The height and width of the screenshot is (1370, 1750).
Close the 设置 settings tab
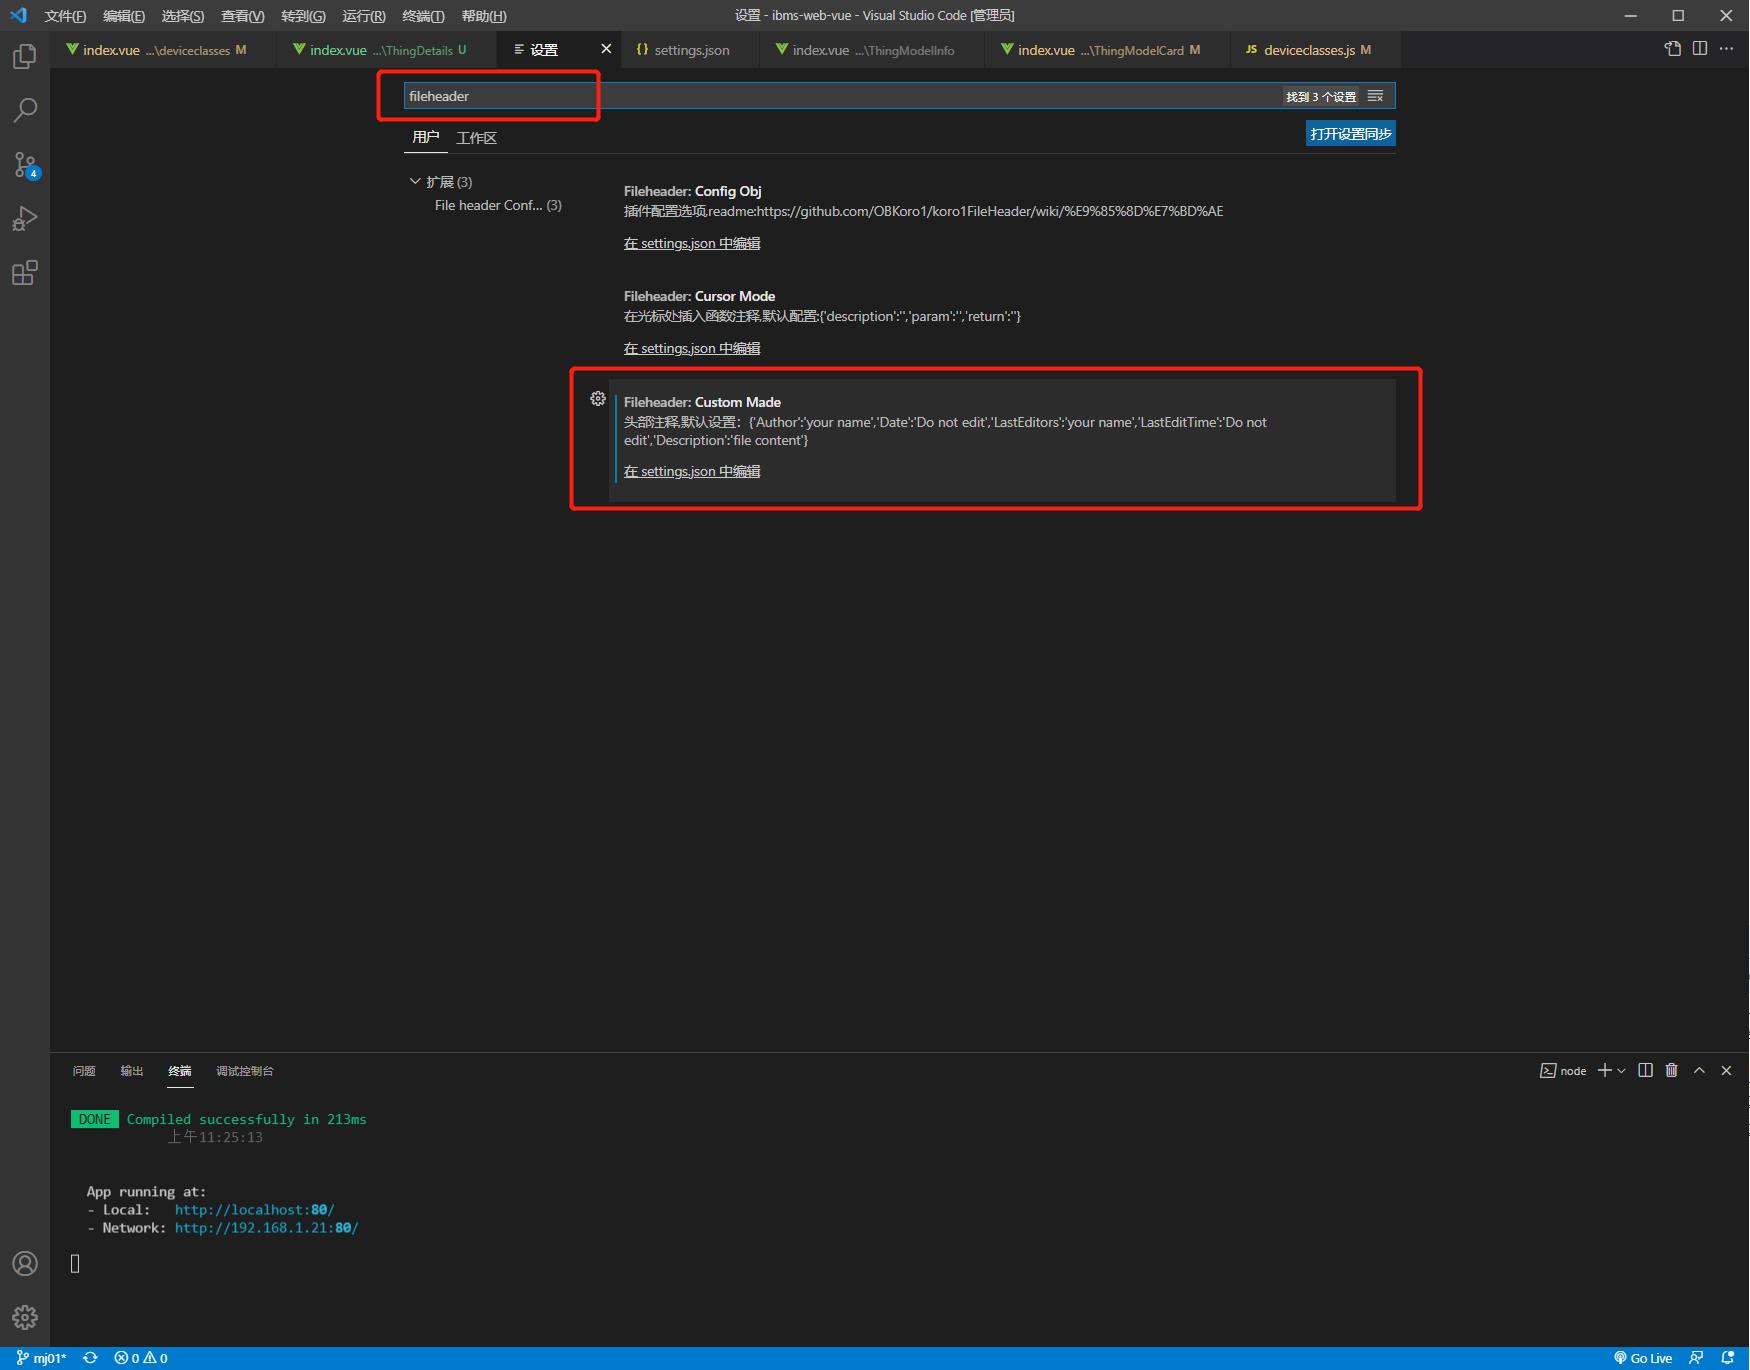click(x=606, y=49)
